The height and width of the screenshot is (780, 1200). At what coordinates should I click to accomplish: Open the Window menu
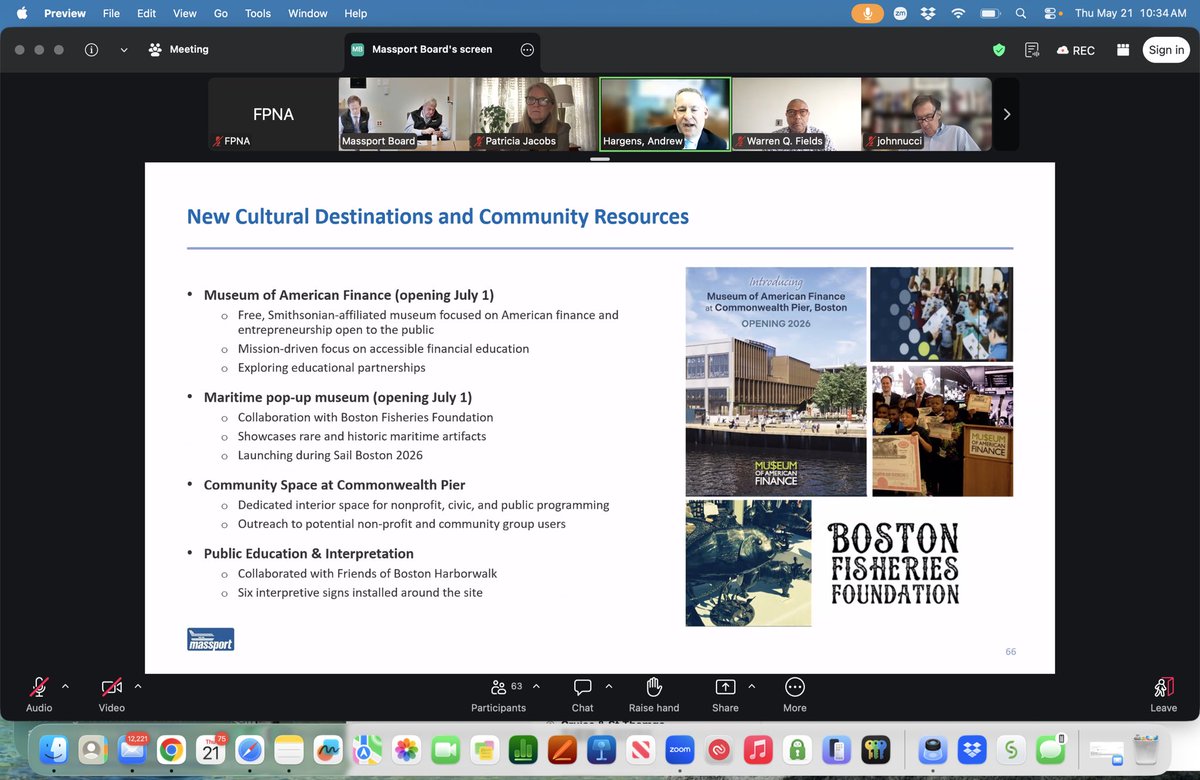click(308, 14)
